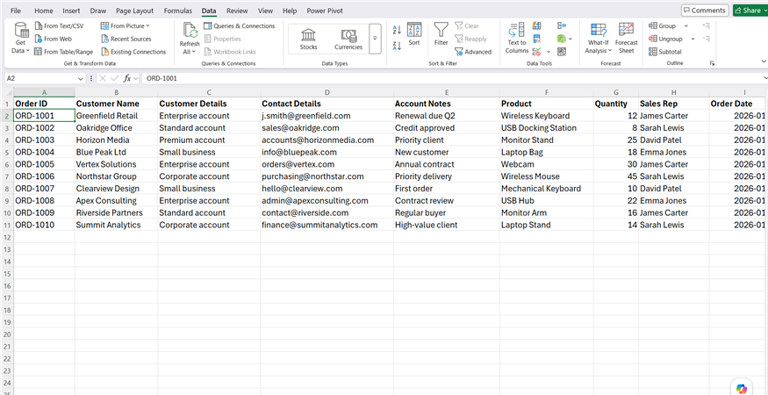Viewport: 768px width, 395px height.
Task: Open the Sort dialog
Action: coord(414,34)
